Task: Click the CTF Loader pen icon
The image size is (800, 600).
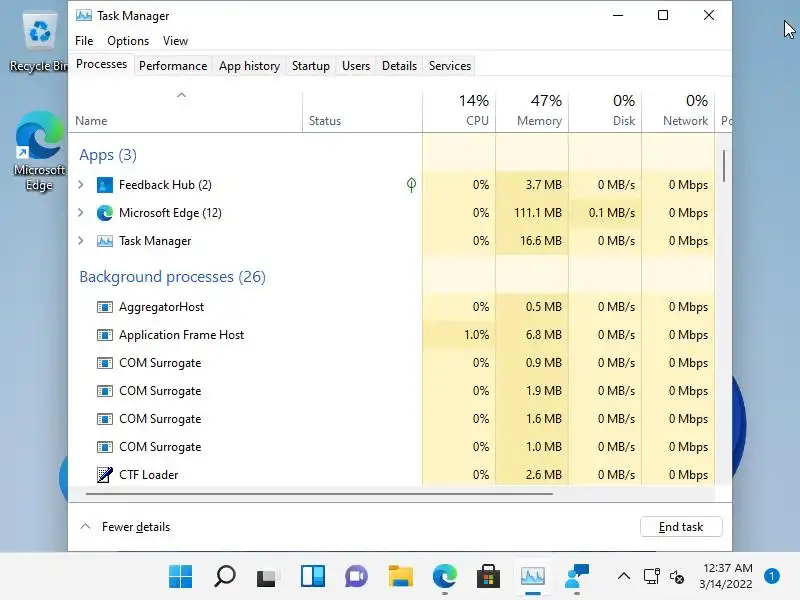Action: click(x=105, y=475)
